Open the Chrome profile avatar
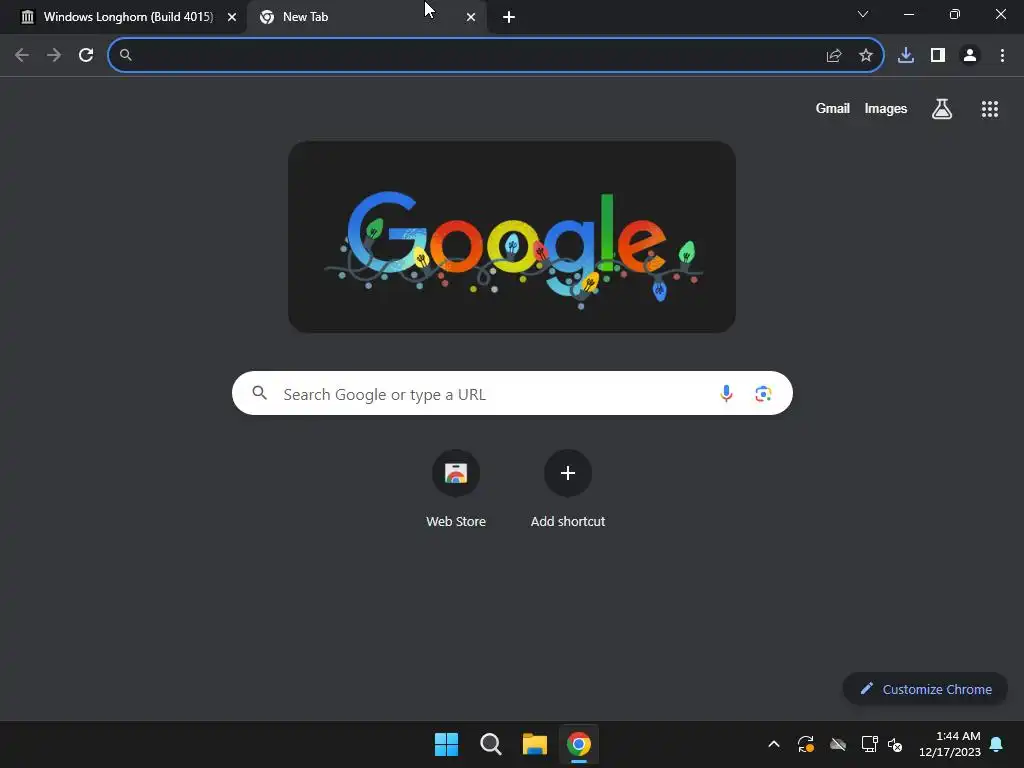This screenshot has height=768, width=1024. tap(970, 56)
